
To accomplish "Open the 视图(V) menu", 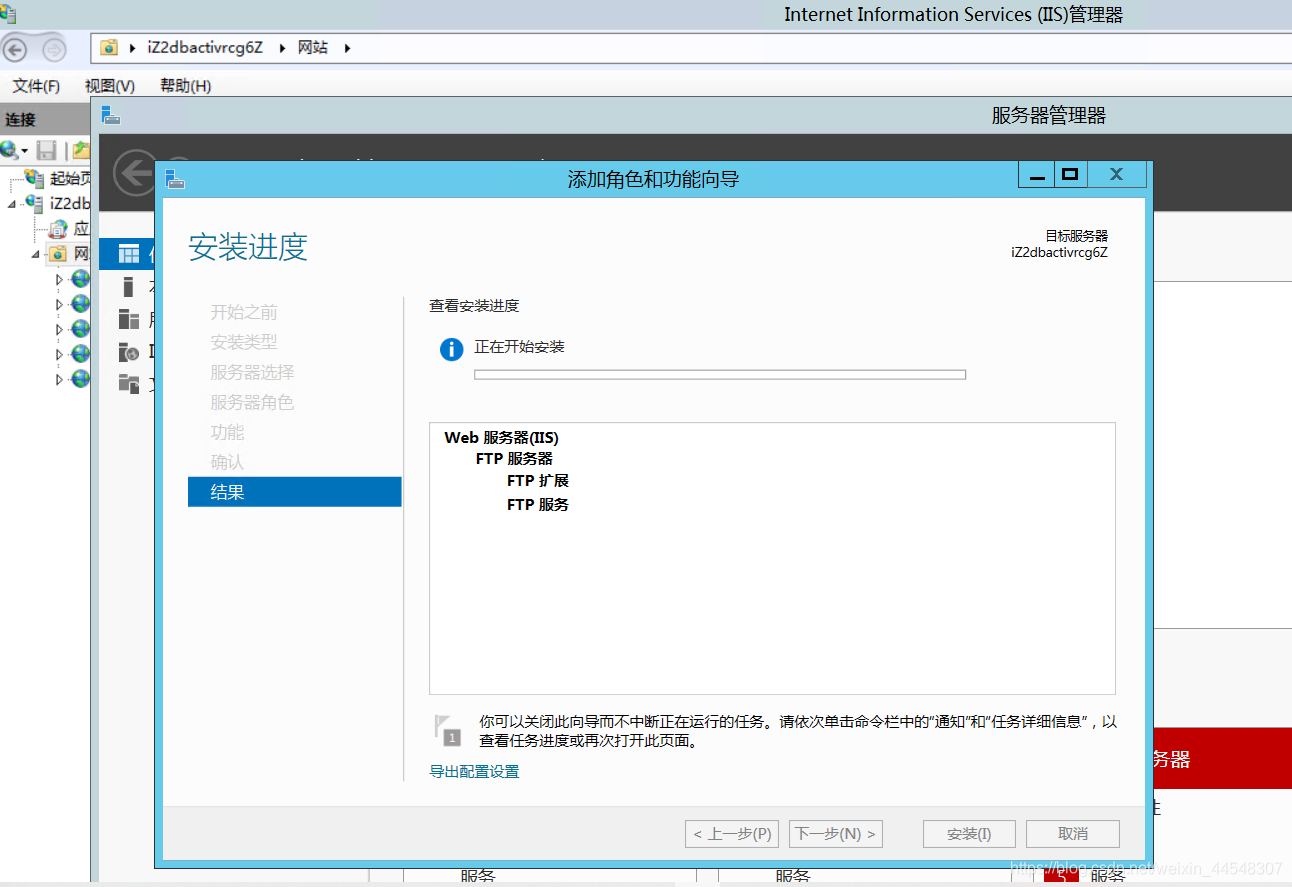I will (110, 86).
